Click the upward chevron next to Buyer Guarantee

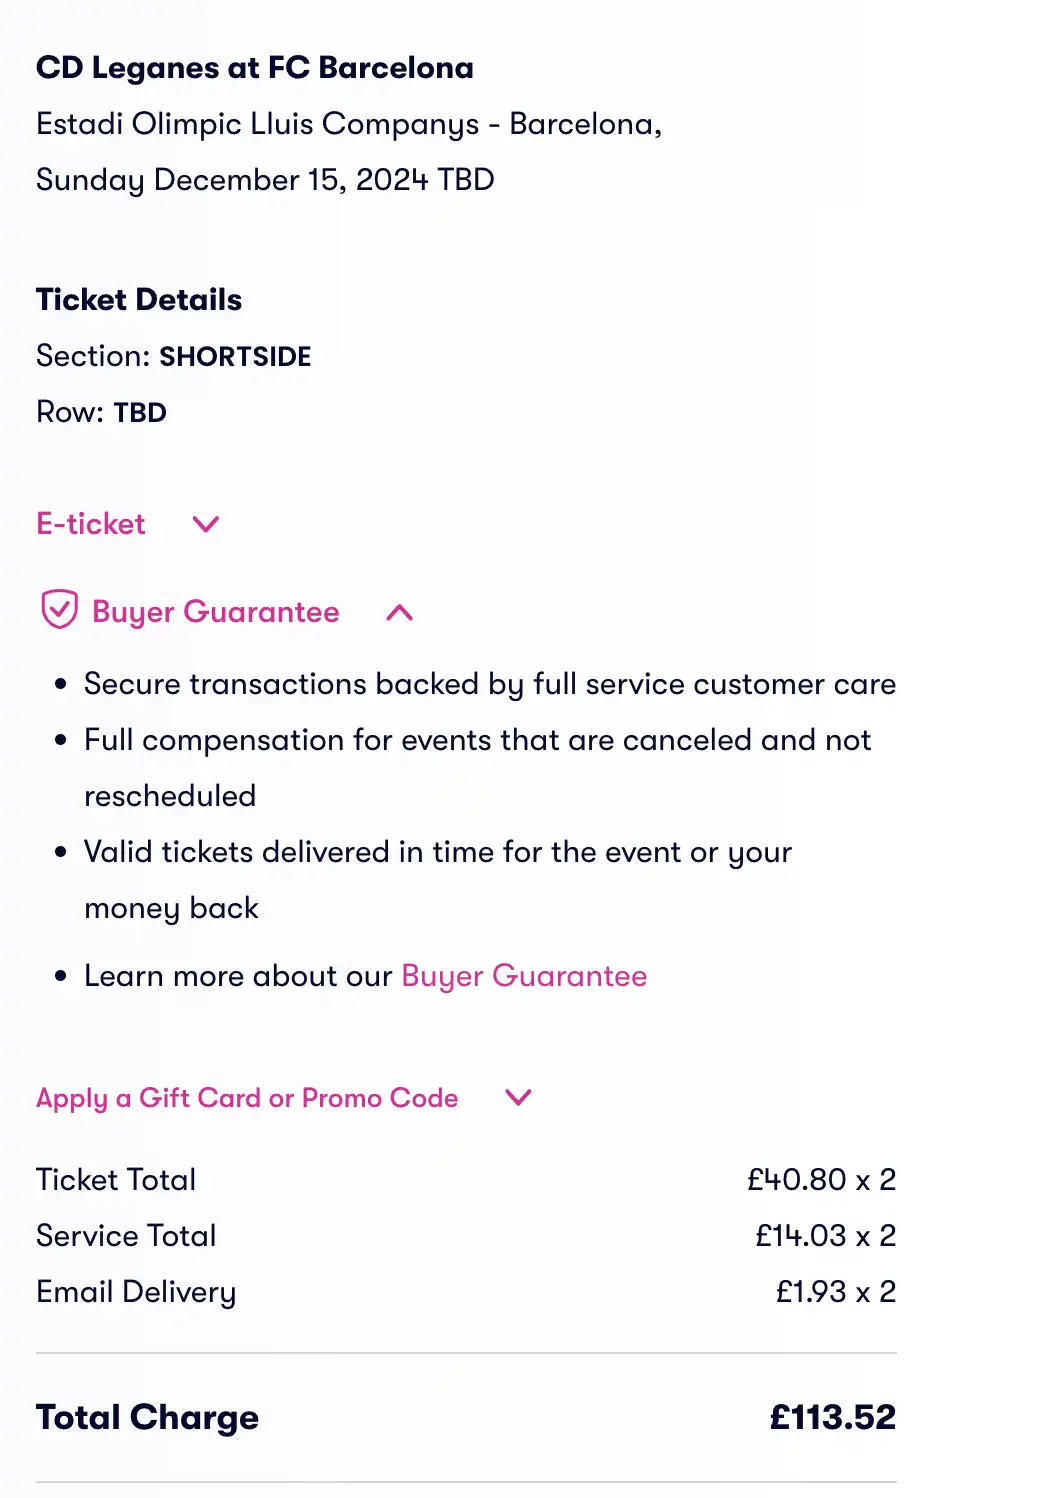pos(400,611)
